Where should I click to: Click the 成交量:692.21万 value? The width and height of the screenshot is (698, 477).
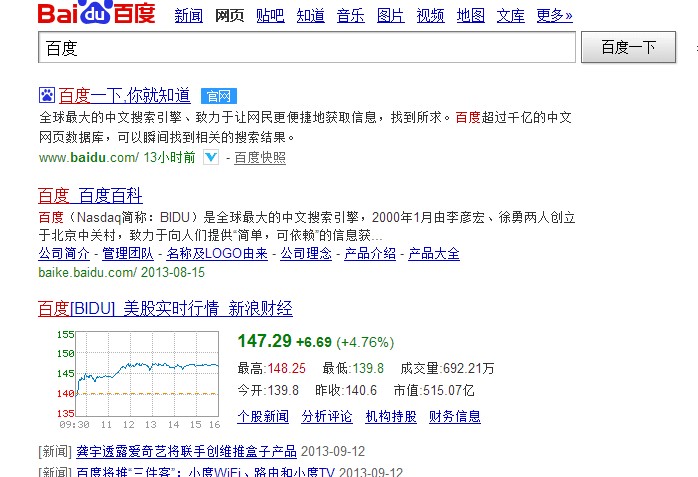point(447,368)
